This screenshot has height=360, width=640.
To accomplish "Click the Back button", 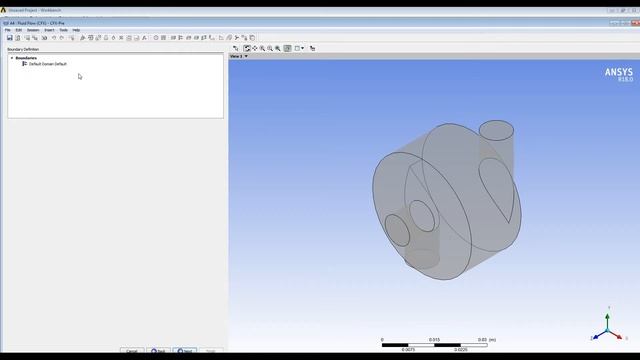I will (158, 351).
